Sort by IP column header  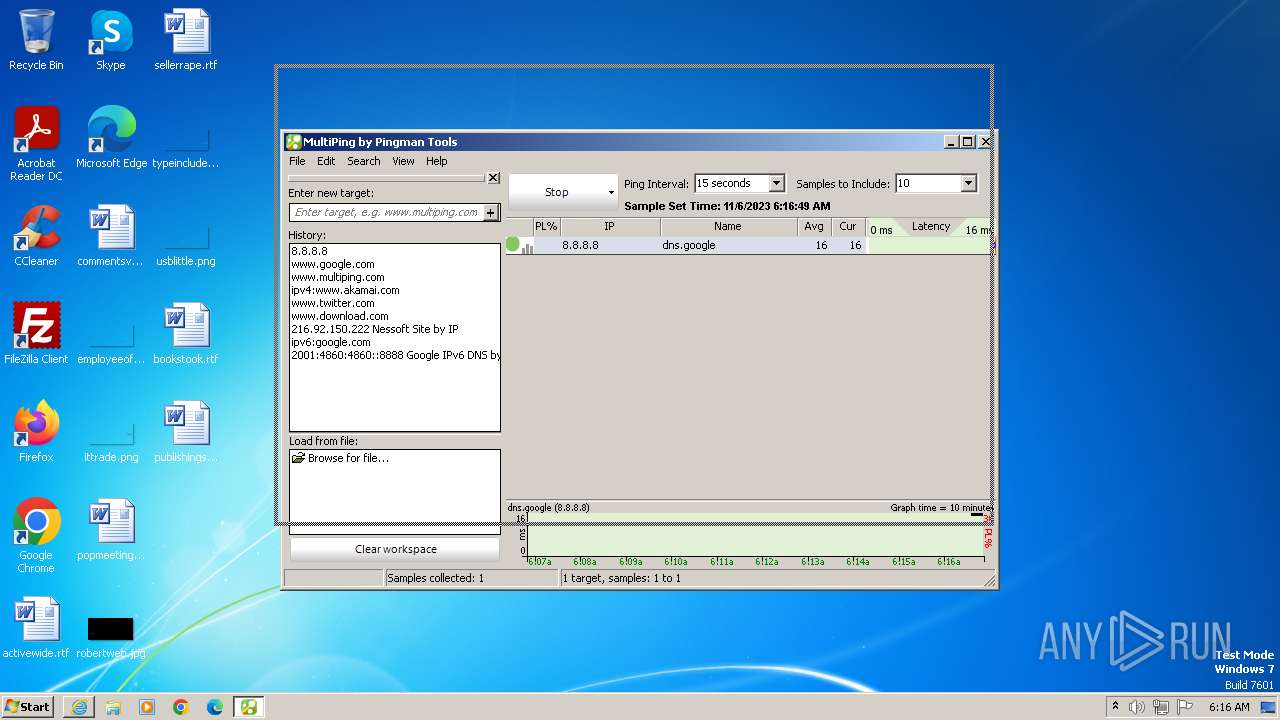[x=609, y=227]
